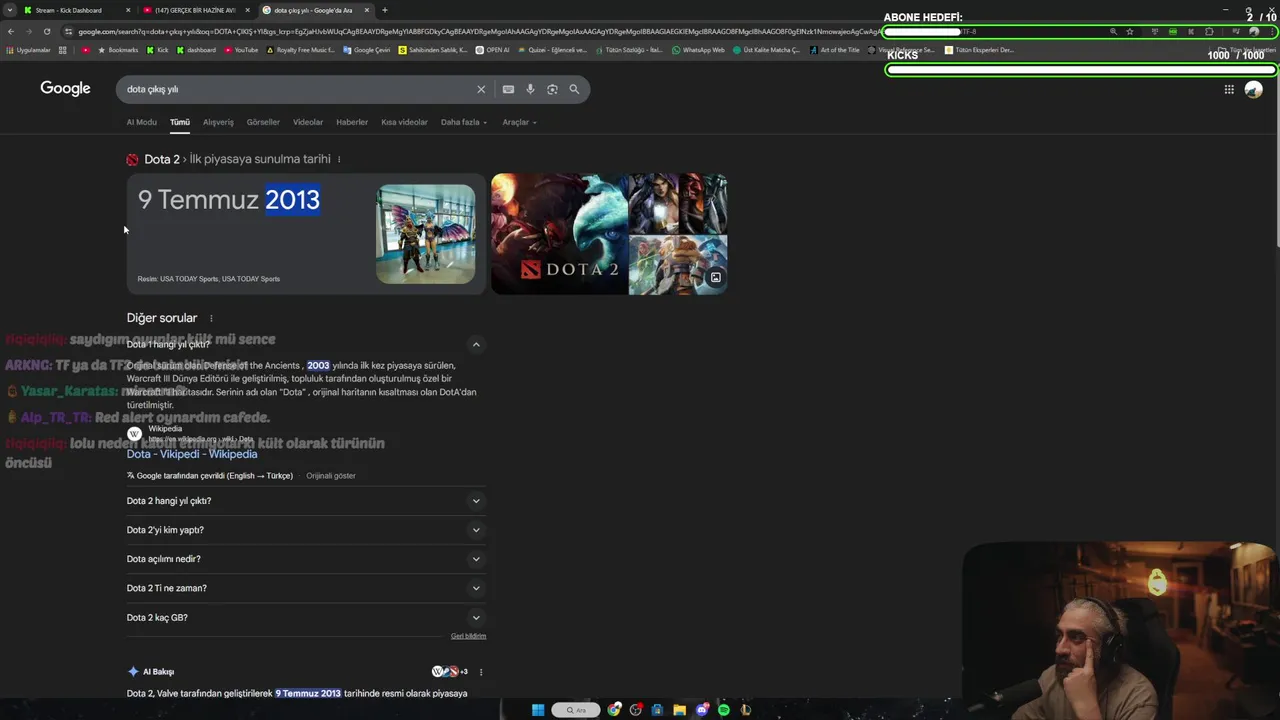Open the on-screen keyboard input tool
Image resolution: width=1280 pixels, height=720 pixels.
(x=508, y=89)
